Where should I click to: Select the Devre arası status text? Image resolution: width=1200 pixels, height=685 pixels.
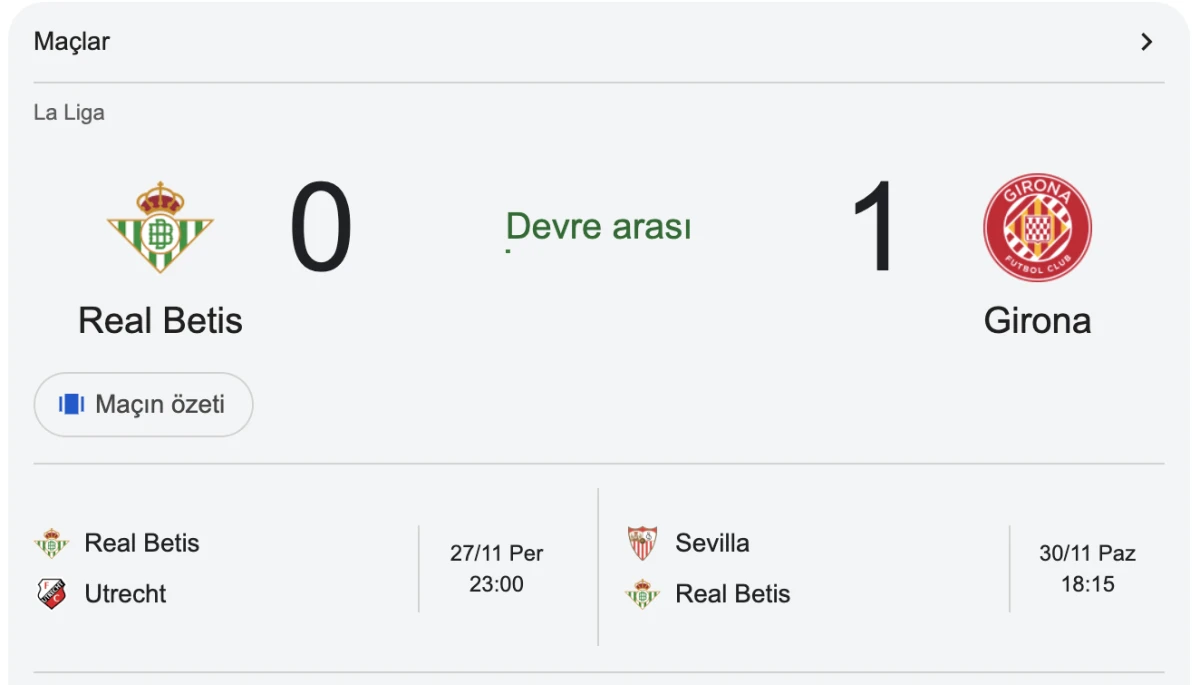click(x=600, y=226)
